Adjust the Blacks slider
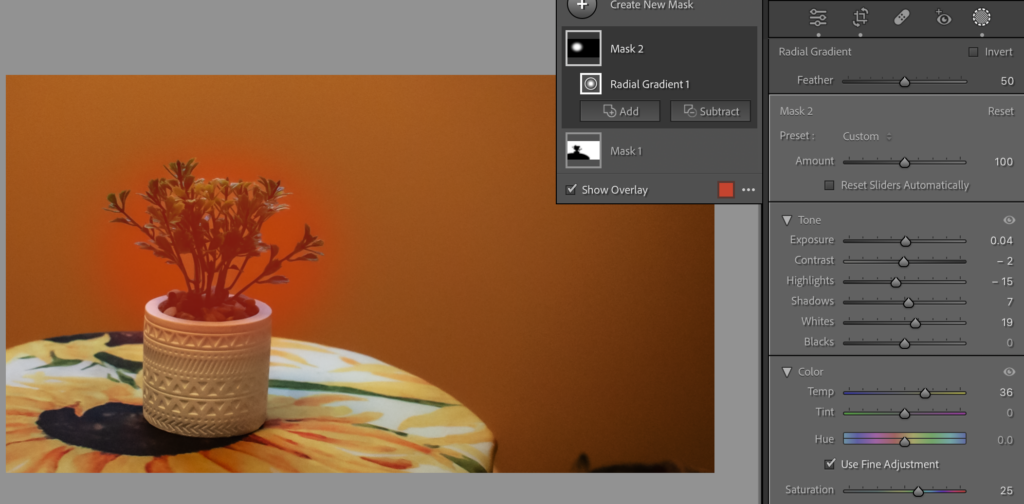The width and height of the screenshot is (1024, 504). (904, 343)
